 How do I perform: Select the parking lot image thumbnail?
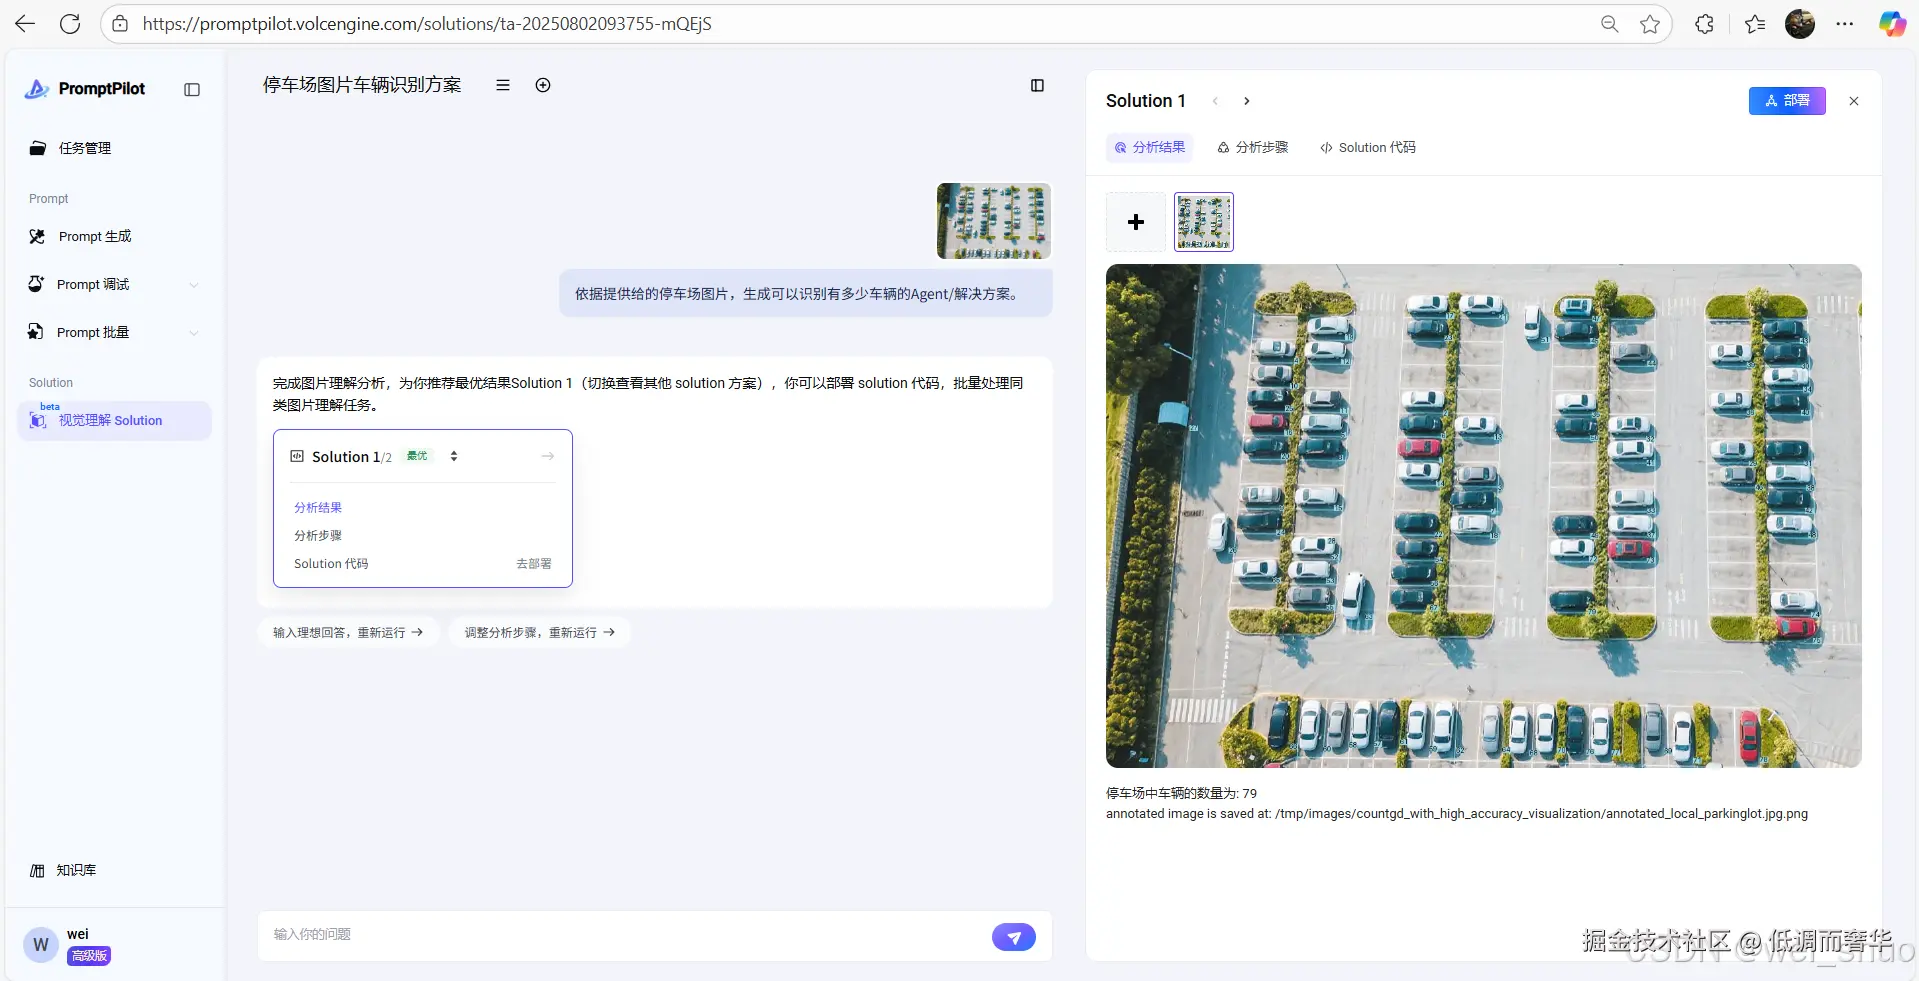click(1203, 222)
